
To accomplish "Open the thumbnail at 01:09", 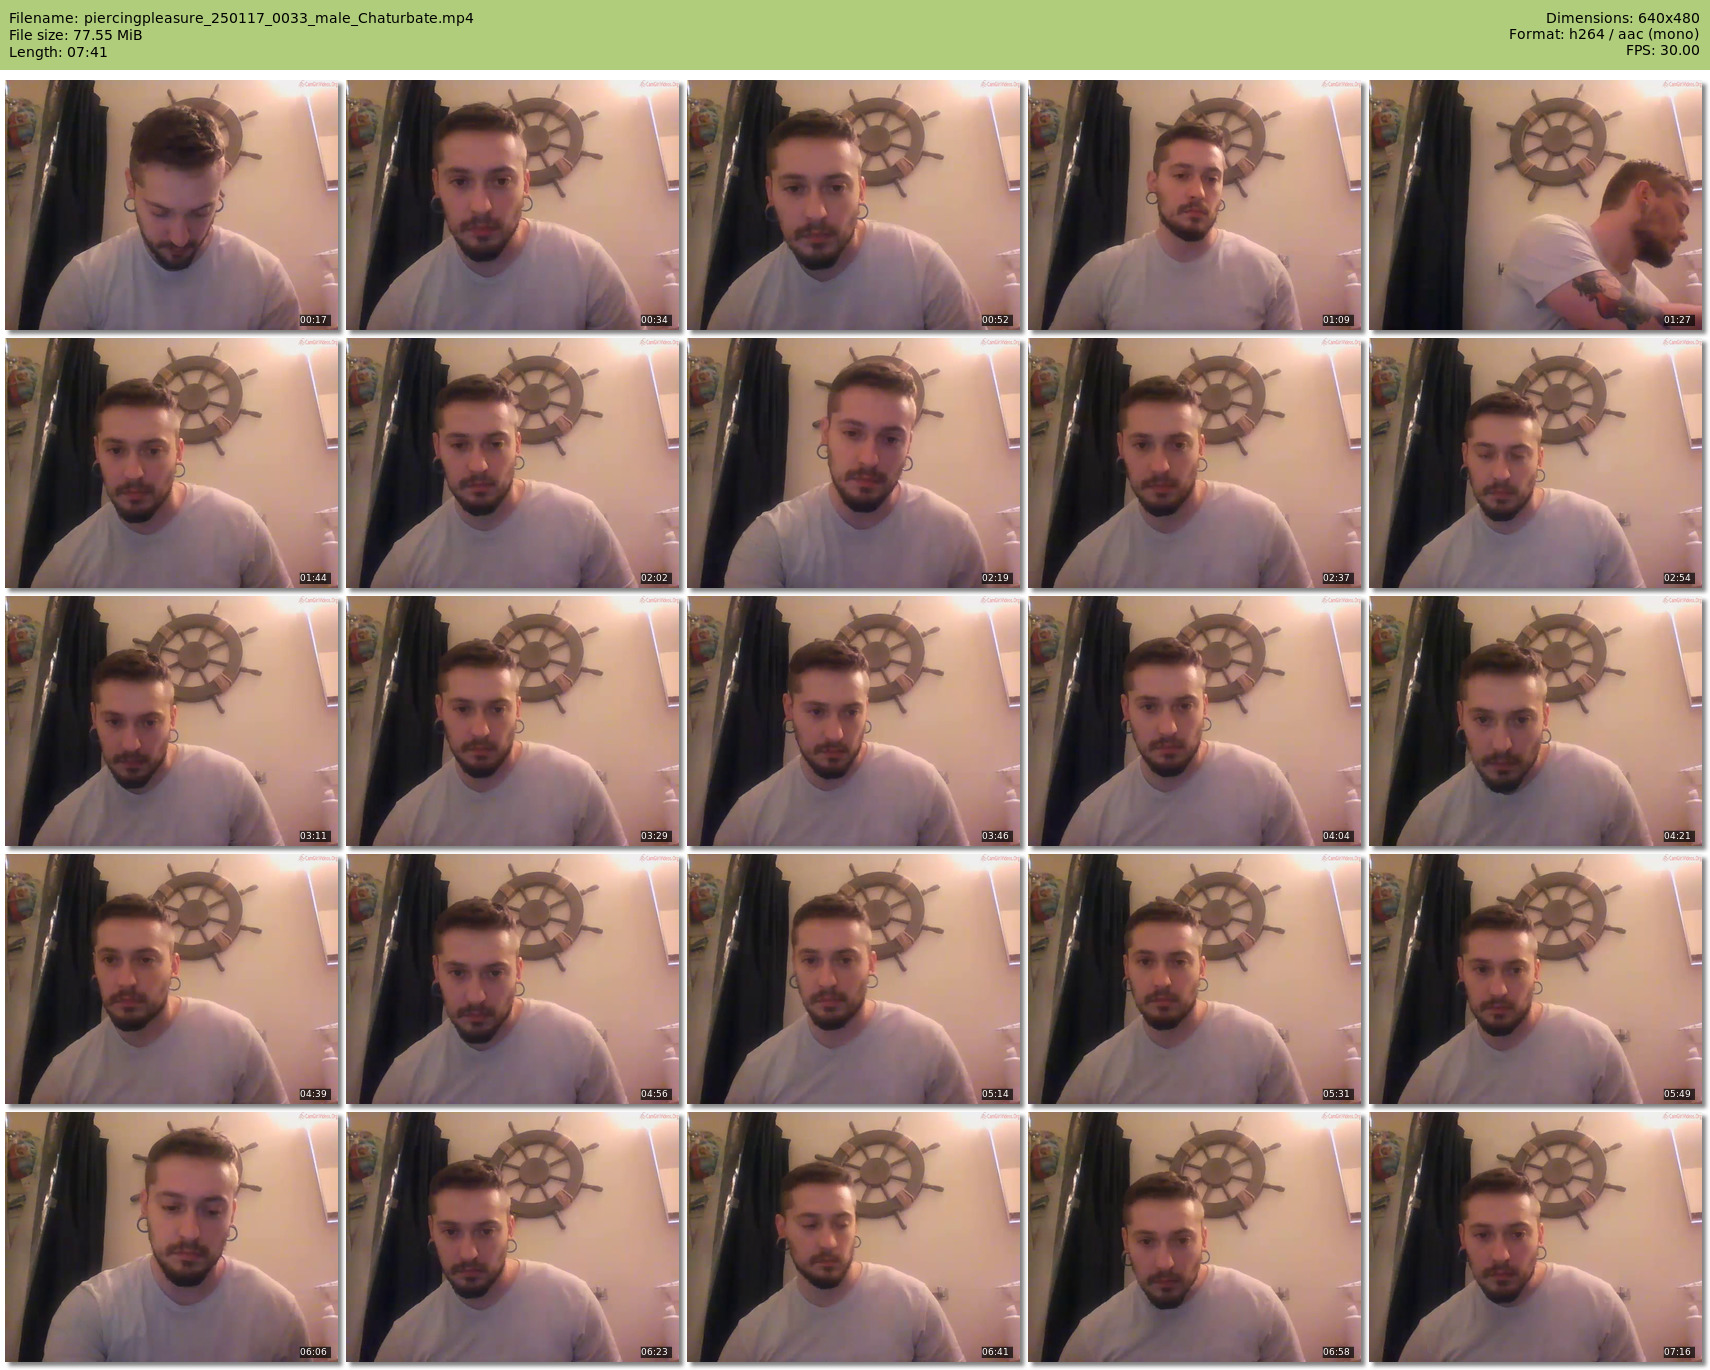I will click(1195, 205).
